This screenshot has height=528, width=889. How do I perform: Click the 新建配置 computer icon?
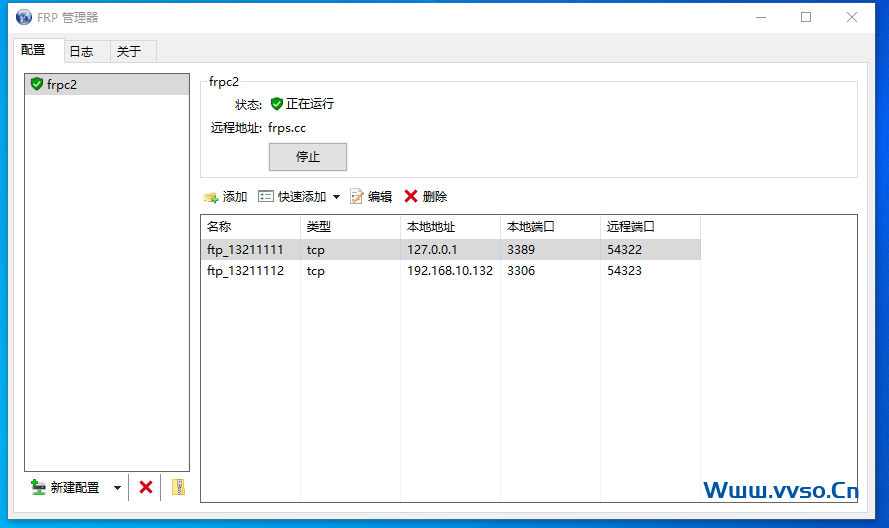tap(38, 487)
